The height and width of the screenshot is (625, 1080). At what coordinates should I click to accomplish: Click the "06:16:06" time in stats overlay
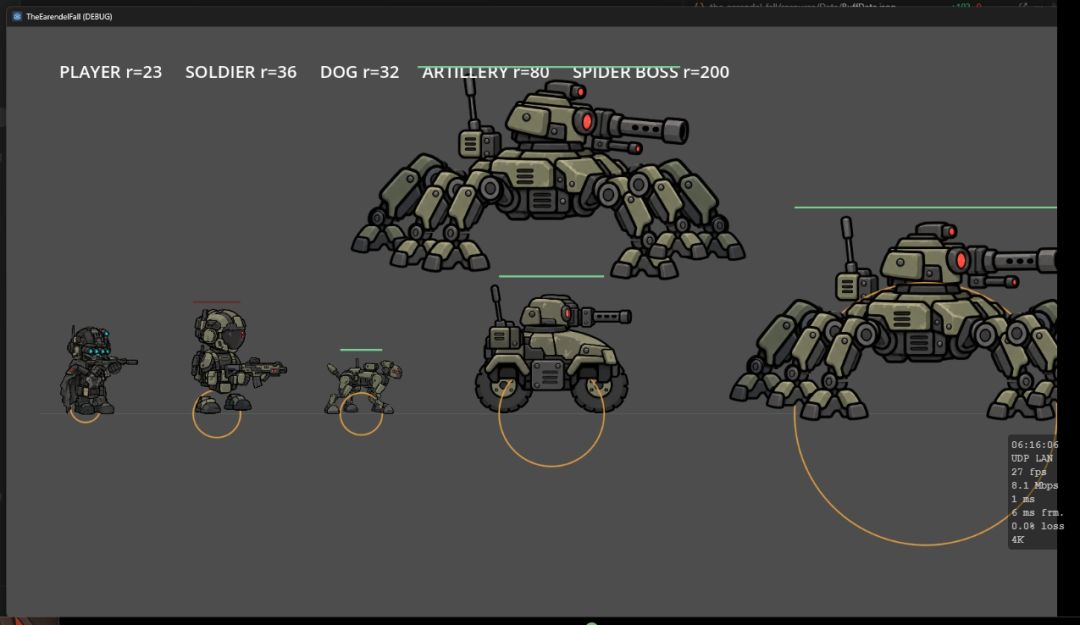click(x=1035, y=444)
